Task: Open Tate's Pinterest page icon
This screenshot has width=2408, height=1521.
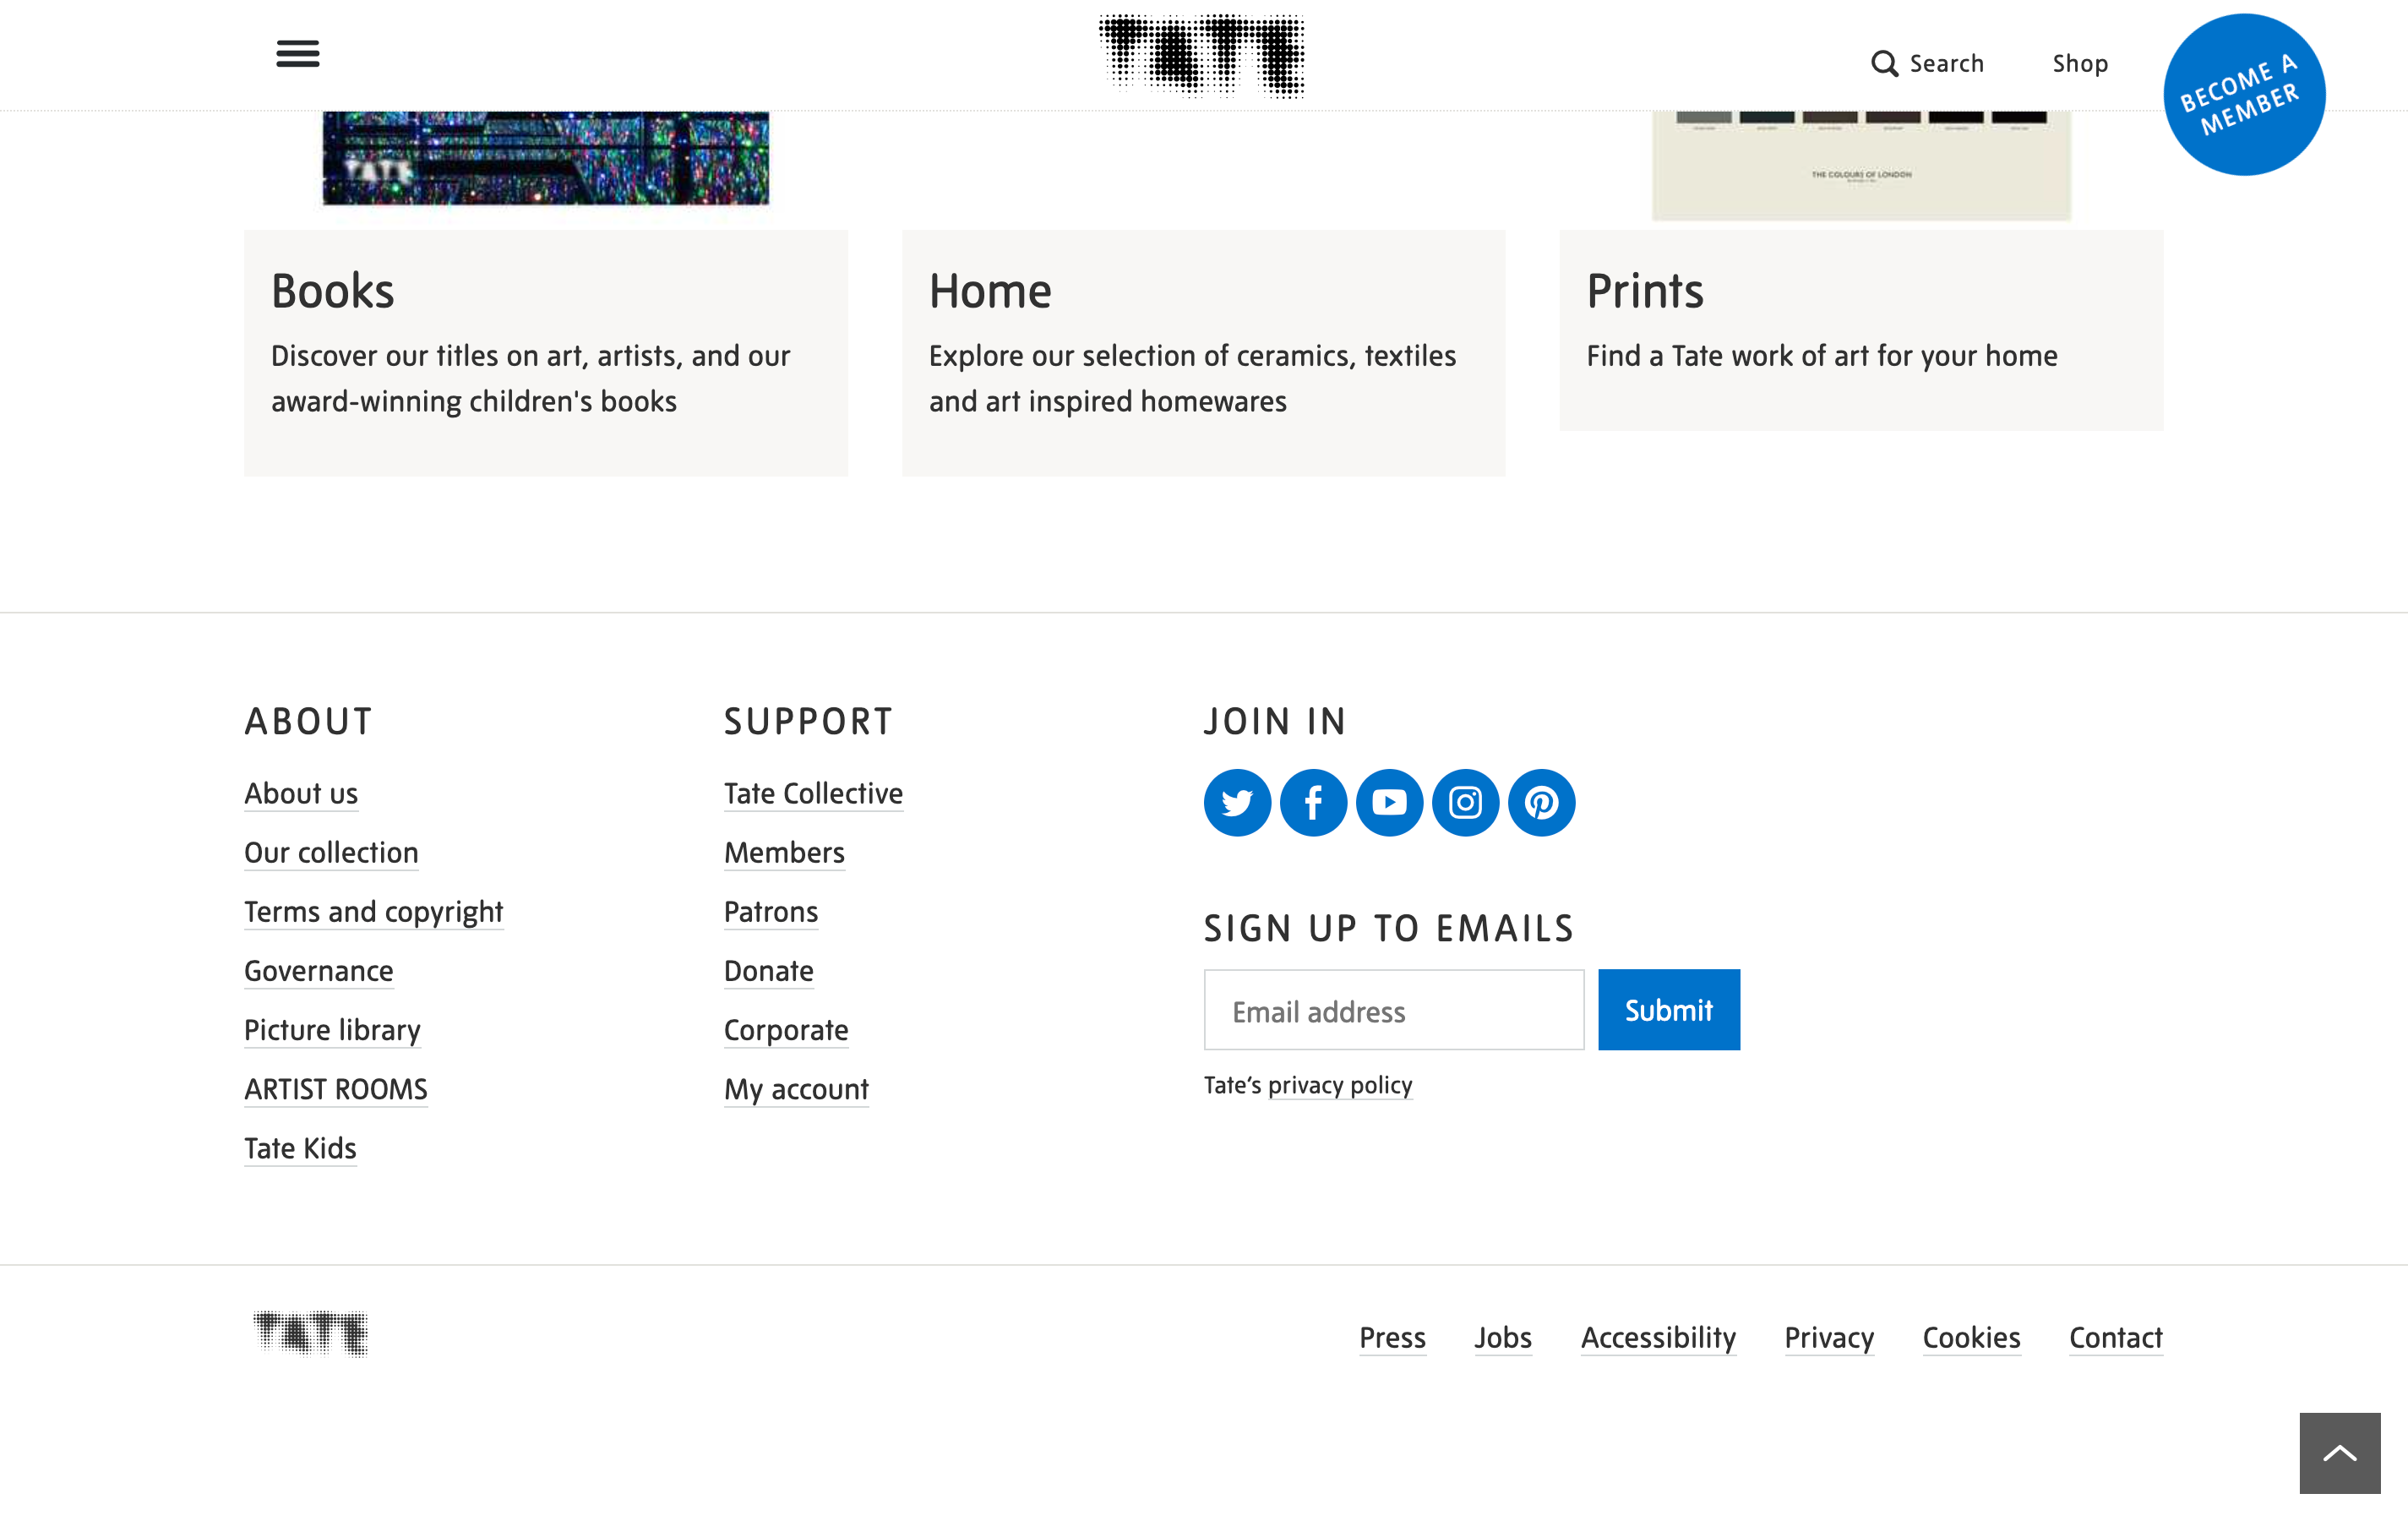Action: (x=1541, y=802)
